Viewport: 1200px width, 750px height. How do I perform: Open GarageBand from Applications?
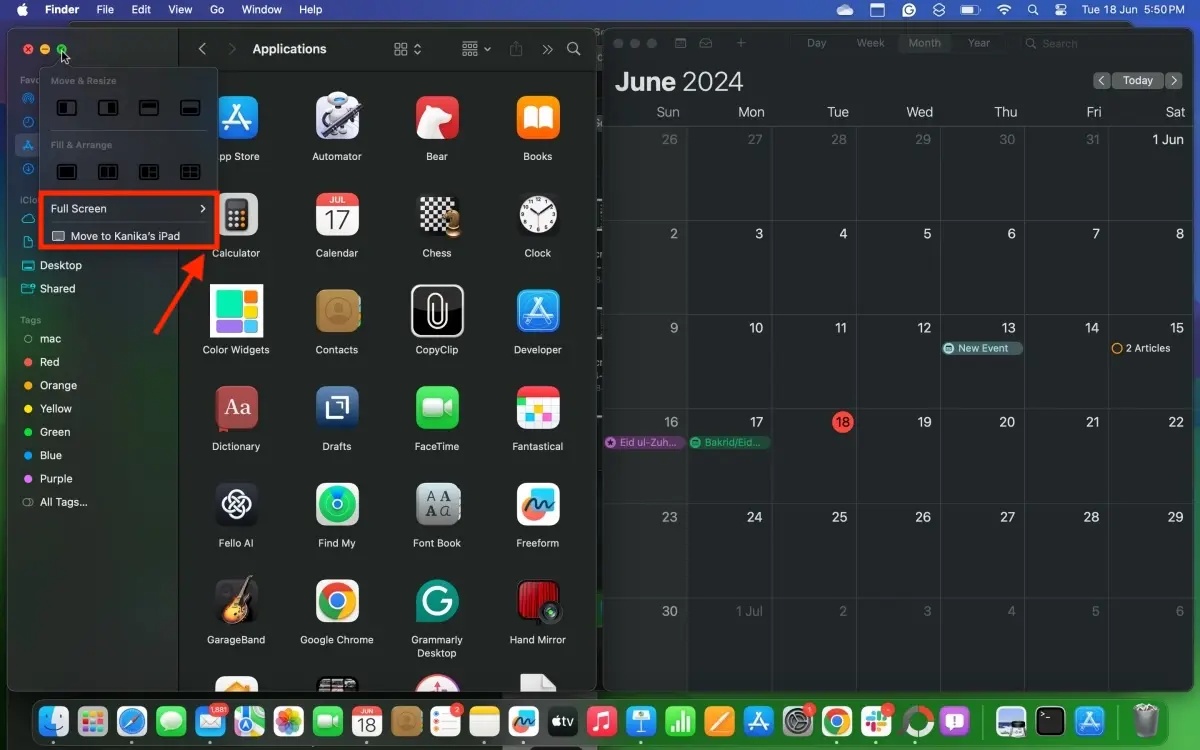click(236, 602)
